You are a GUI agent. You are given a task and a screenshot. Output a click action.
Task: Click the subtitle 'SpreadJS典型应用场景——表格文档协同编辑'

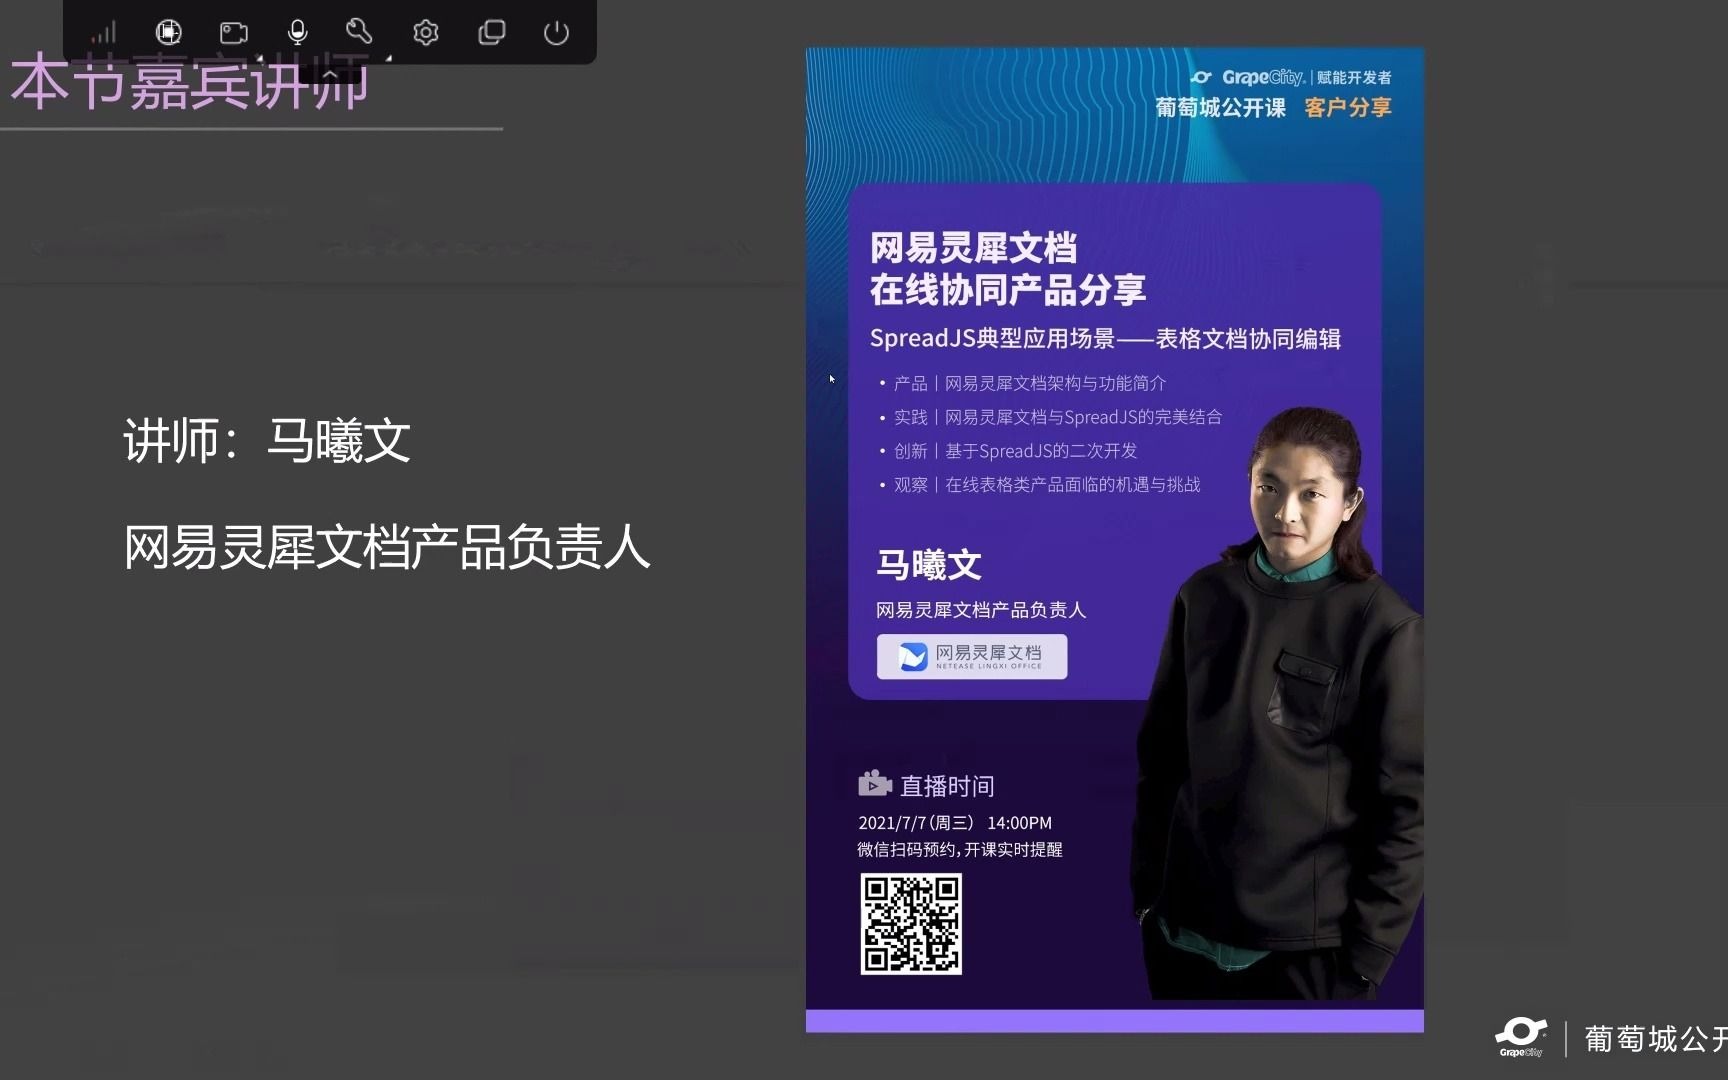1105,338
